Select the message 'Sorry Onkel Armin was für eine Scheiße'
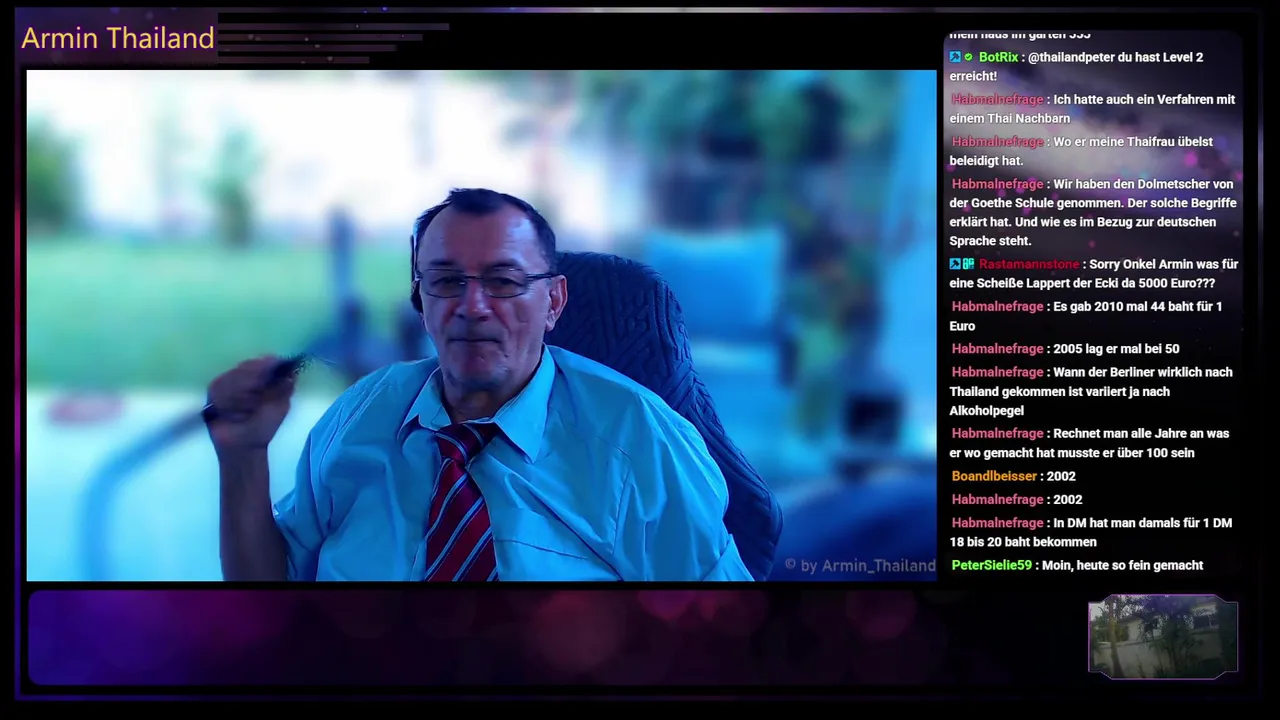The width and height of the screenshot is (1280, 720). (x=1094, y=273)
